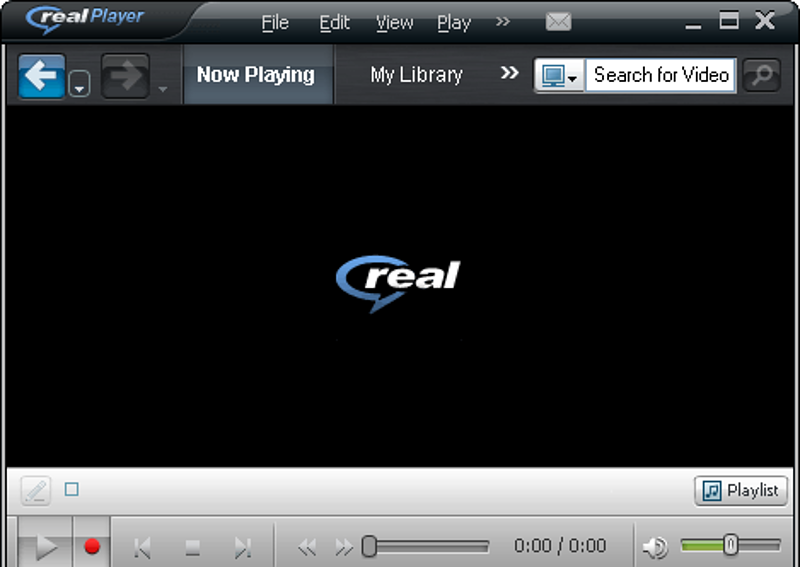Open the search type monitor dropdown
This screenshot has width=800, height=567.
(559, 76)
